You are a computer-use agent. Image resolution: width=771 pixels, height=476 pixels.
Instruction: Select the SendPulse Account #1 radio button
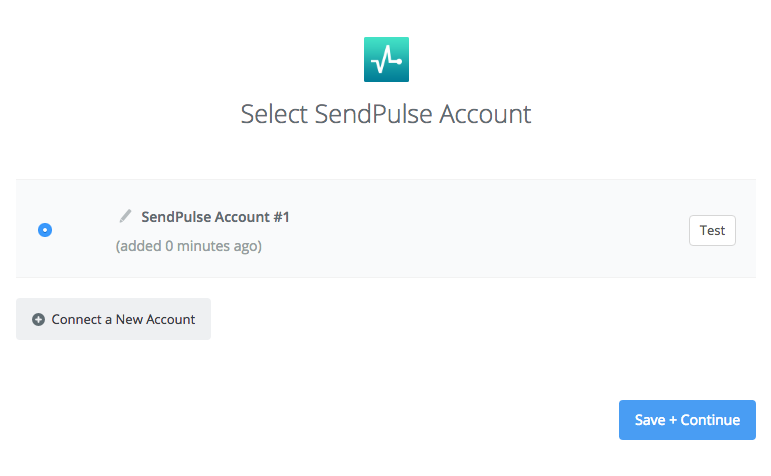click(x=45, y=230)
